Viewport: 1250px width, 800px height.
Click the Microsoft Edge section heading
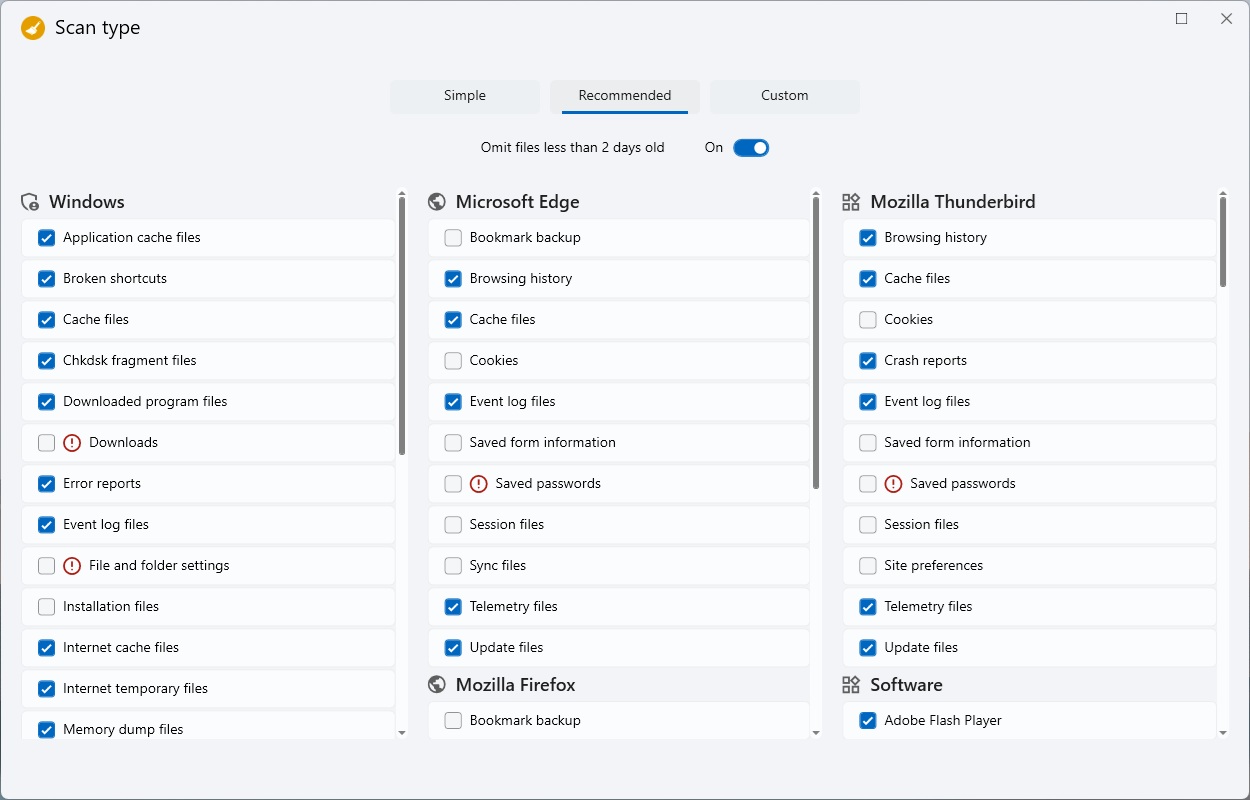[x=518, y=202]
